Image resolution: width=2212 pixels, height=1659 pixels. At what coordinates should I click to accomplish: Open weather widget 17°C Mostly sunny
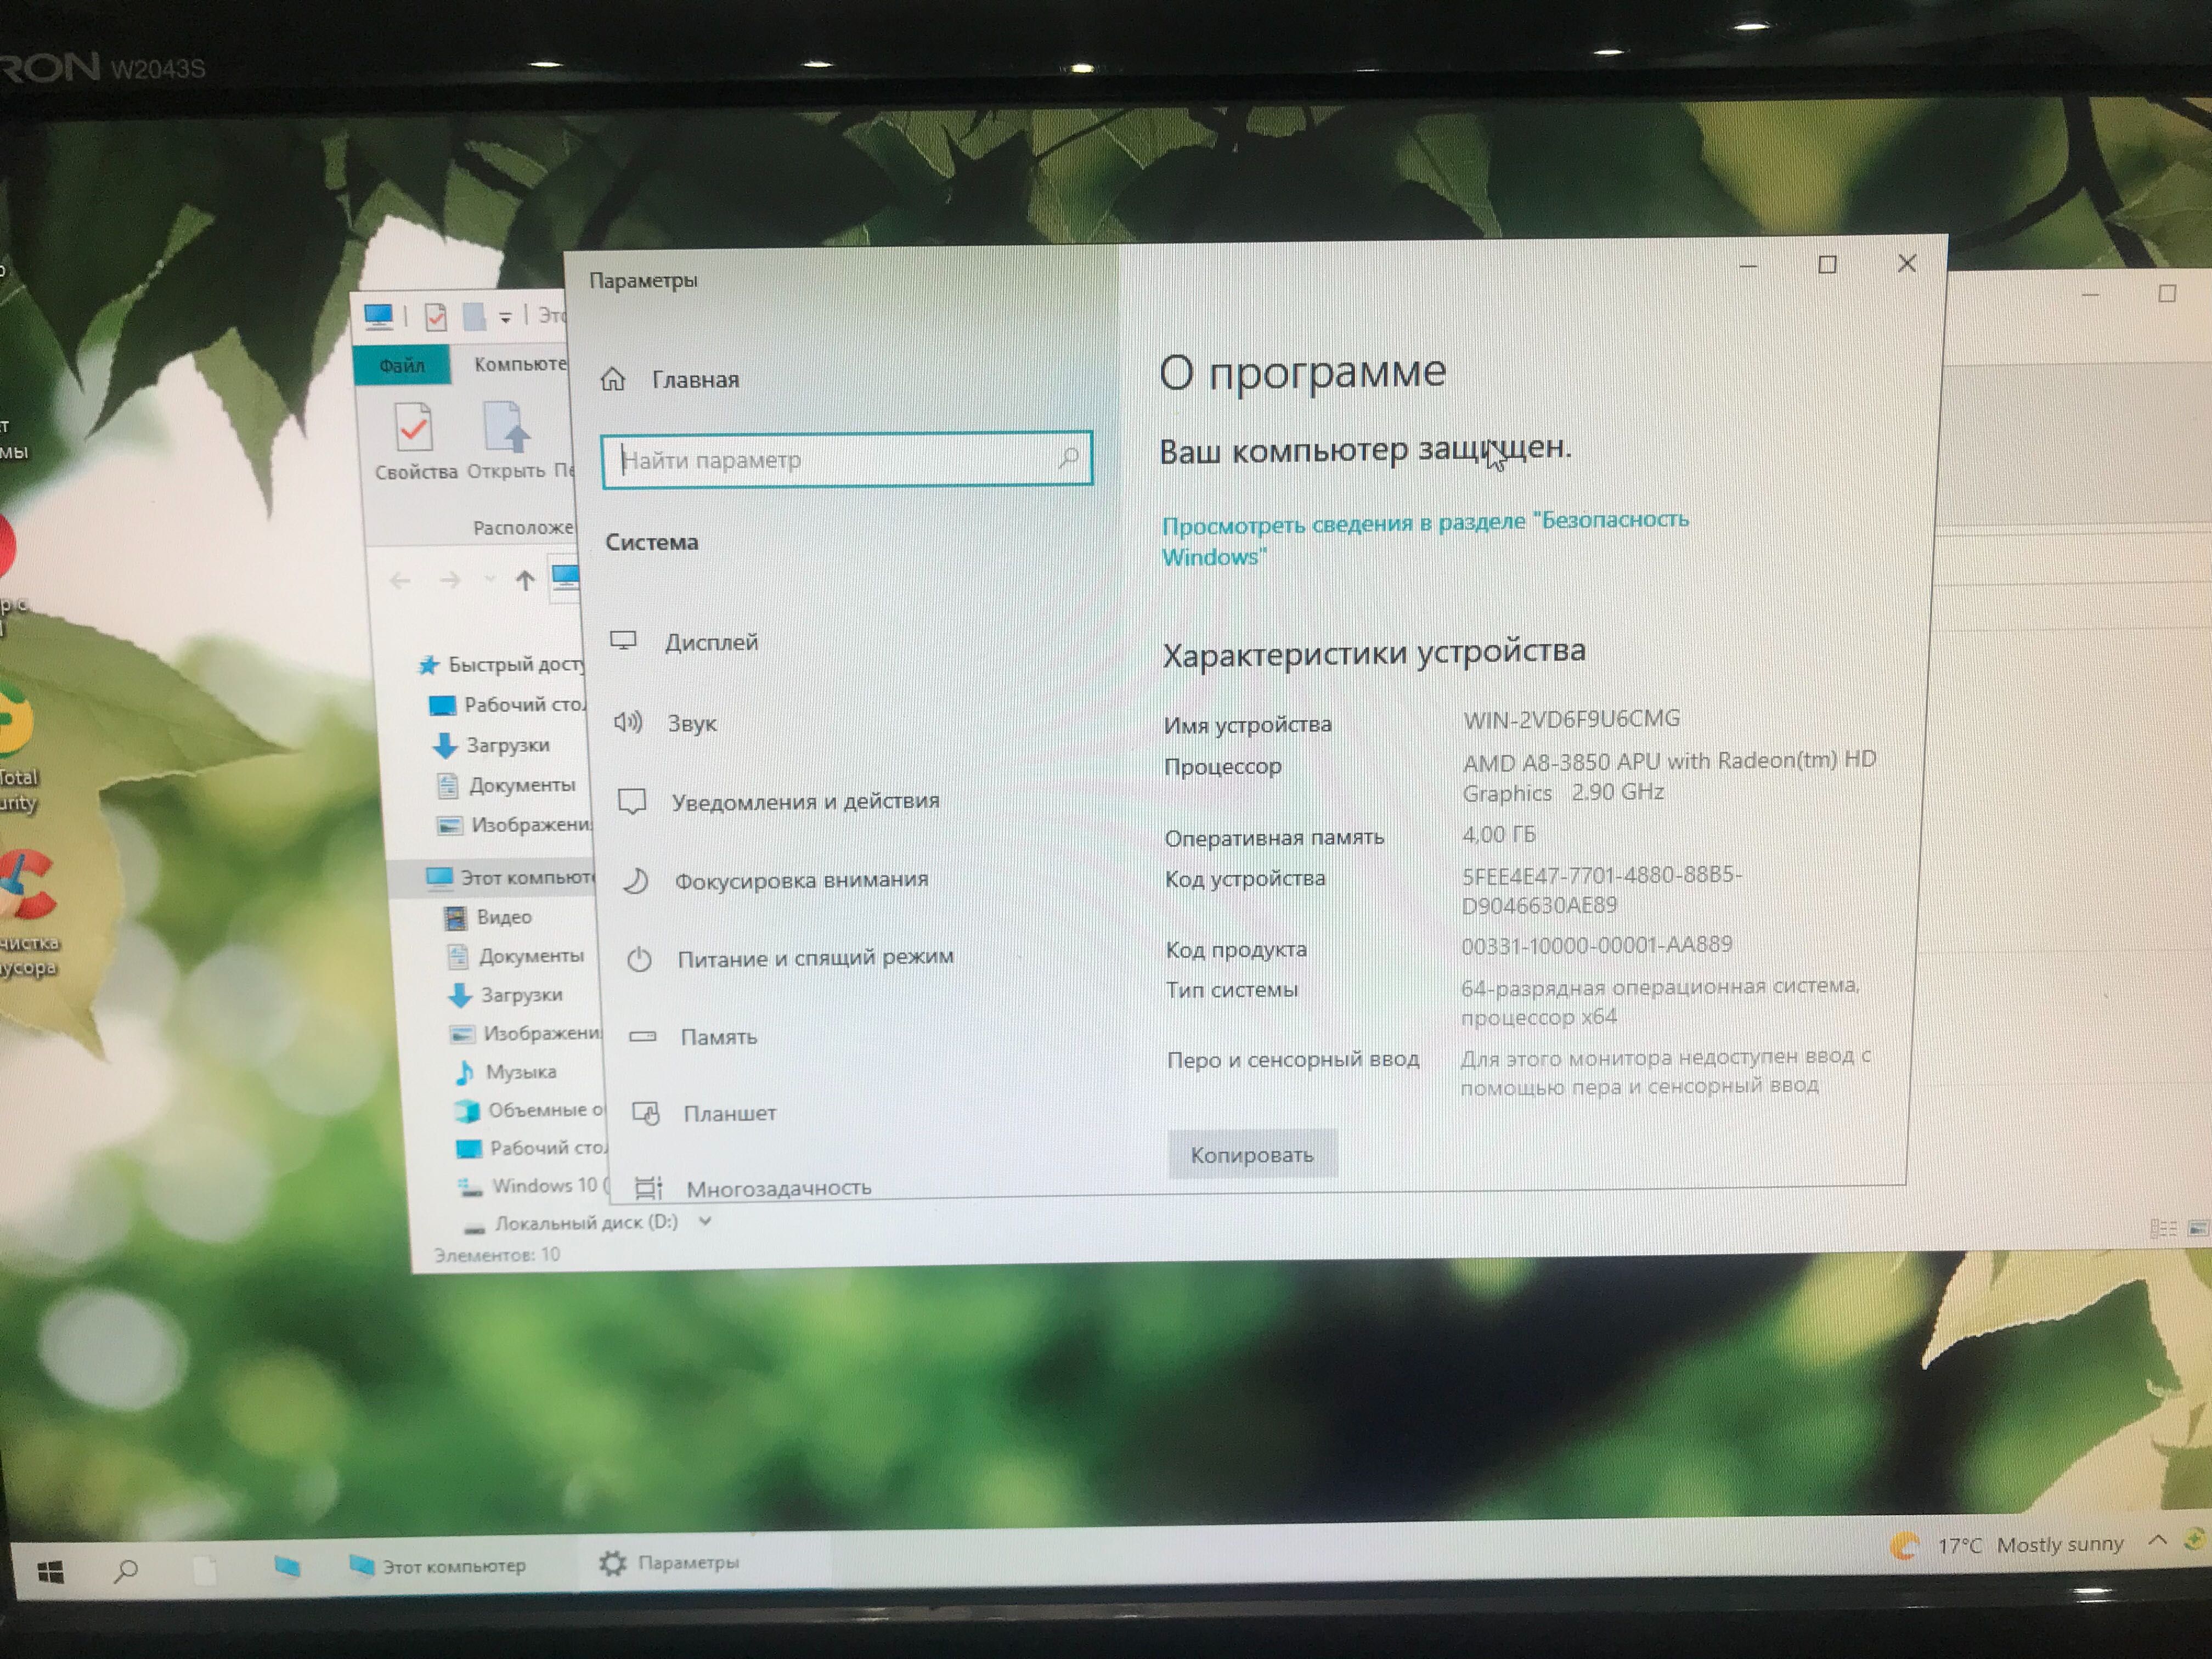coord(2007,1546)
